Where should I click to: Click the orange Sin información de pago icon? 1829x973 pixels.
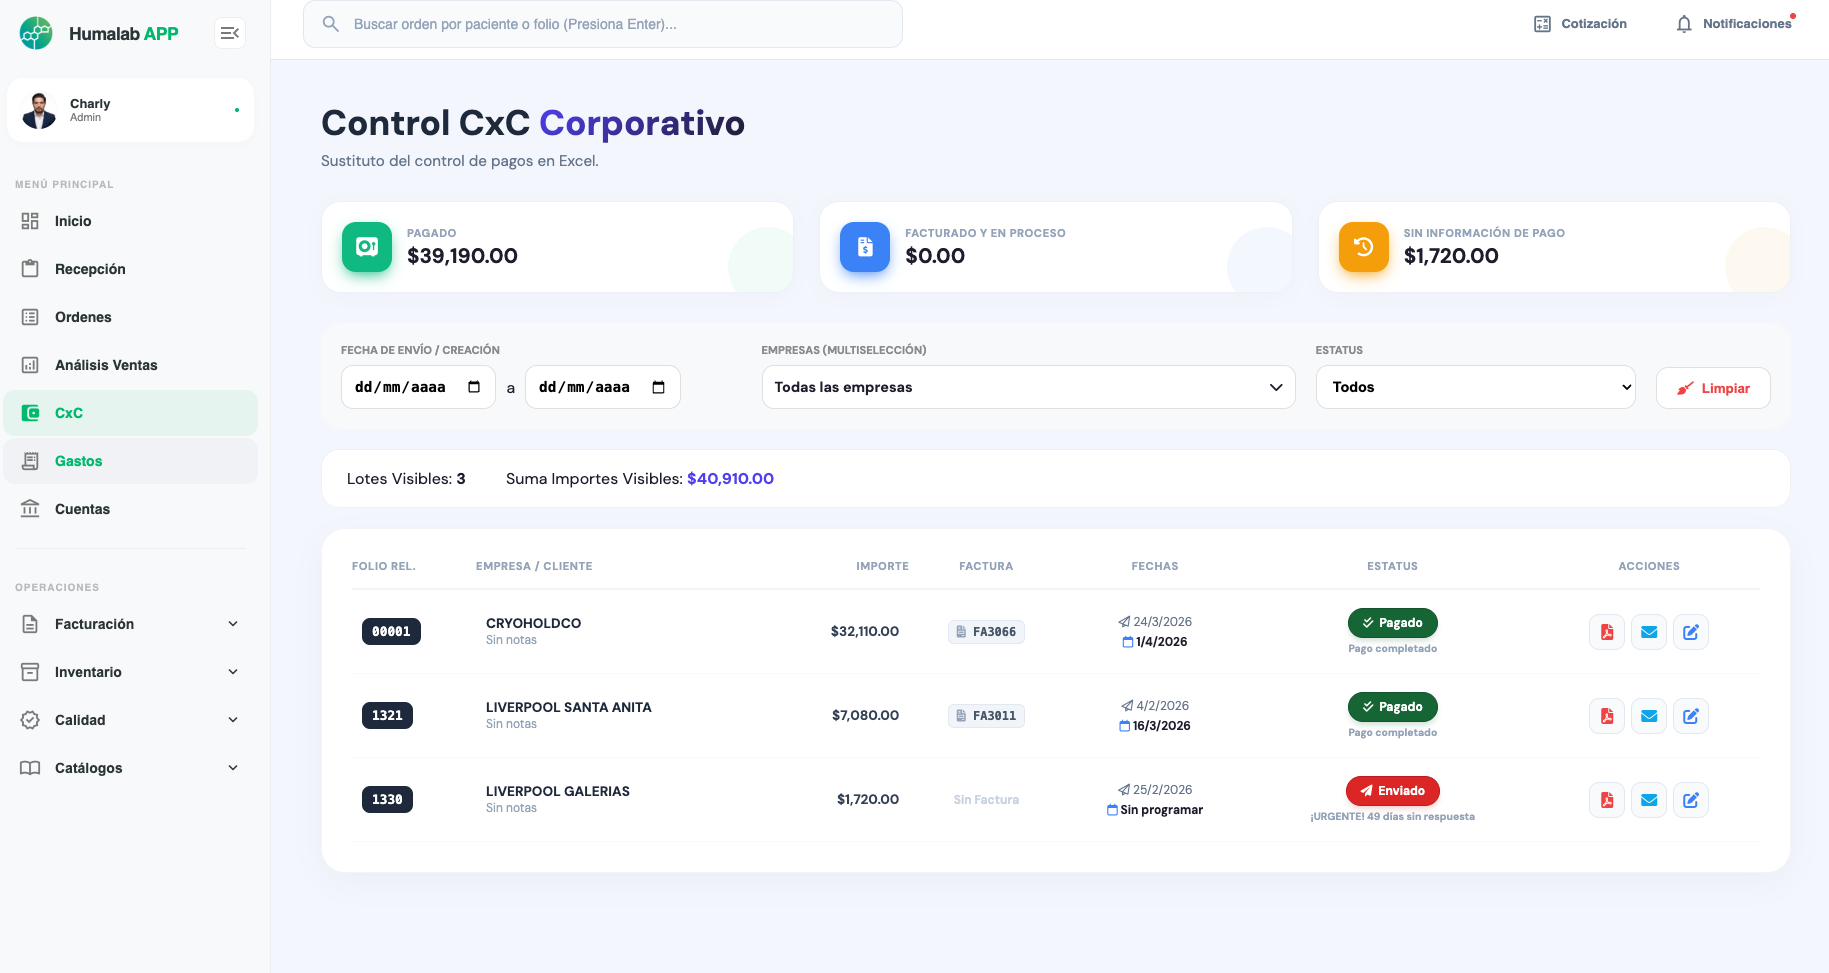point(1364,247)
